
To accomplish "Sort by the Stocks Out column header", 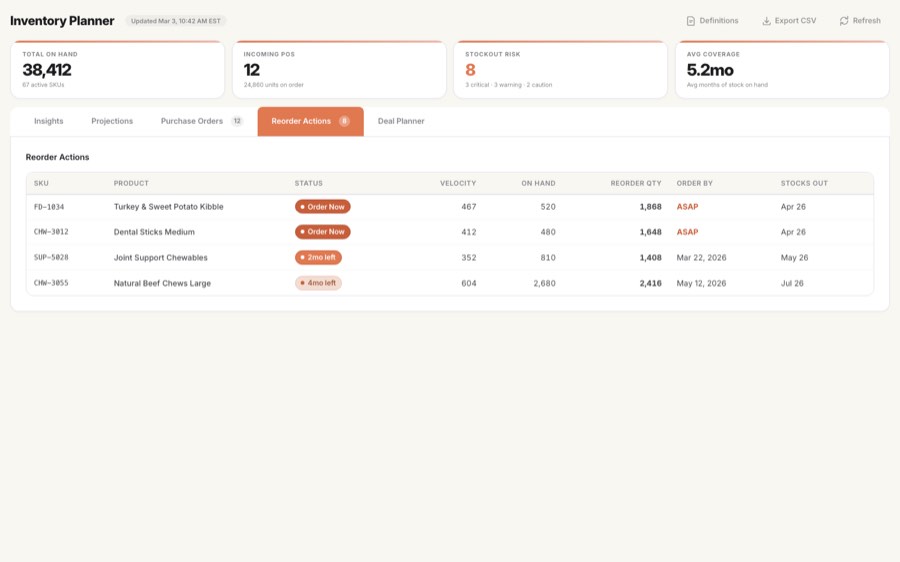I will pos(804,183).
